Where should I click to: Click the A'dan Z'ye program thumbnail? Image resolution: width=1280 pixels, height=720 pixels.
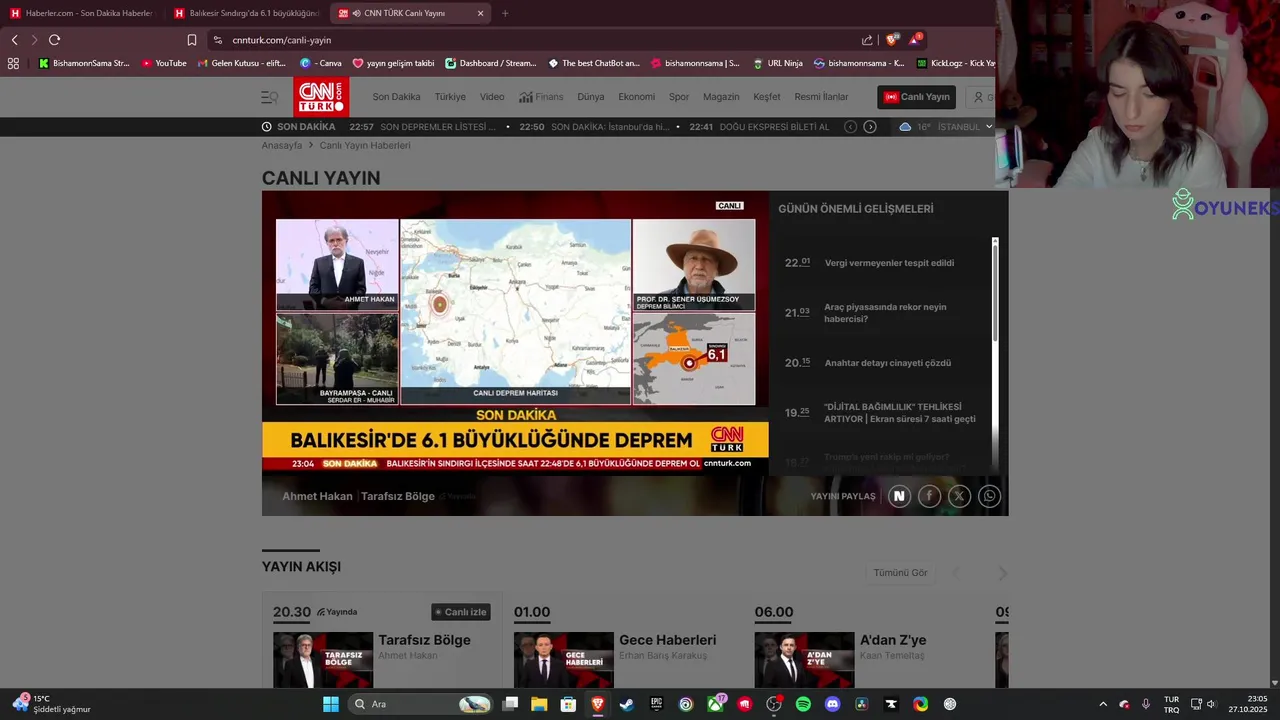(x=805, y=660)
